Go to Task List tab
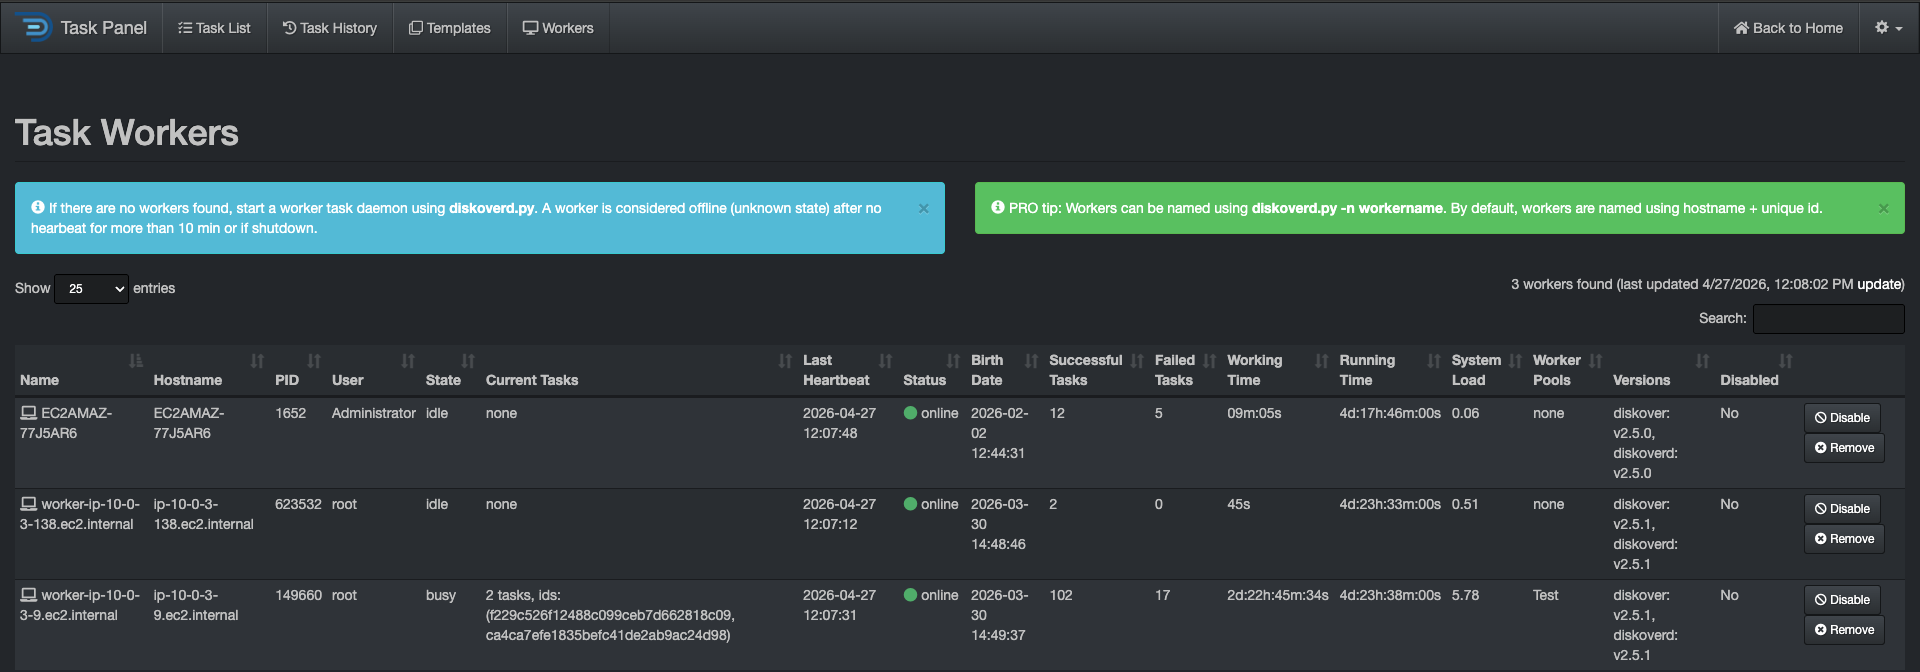The height and width of the screenshot is (672, 1920). point(214,28)
